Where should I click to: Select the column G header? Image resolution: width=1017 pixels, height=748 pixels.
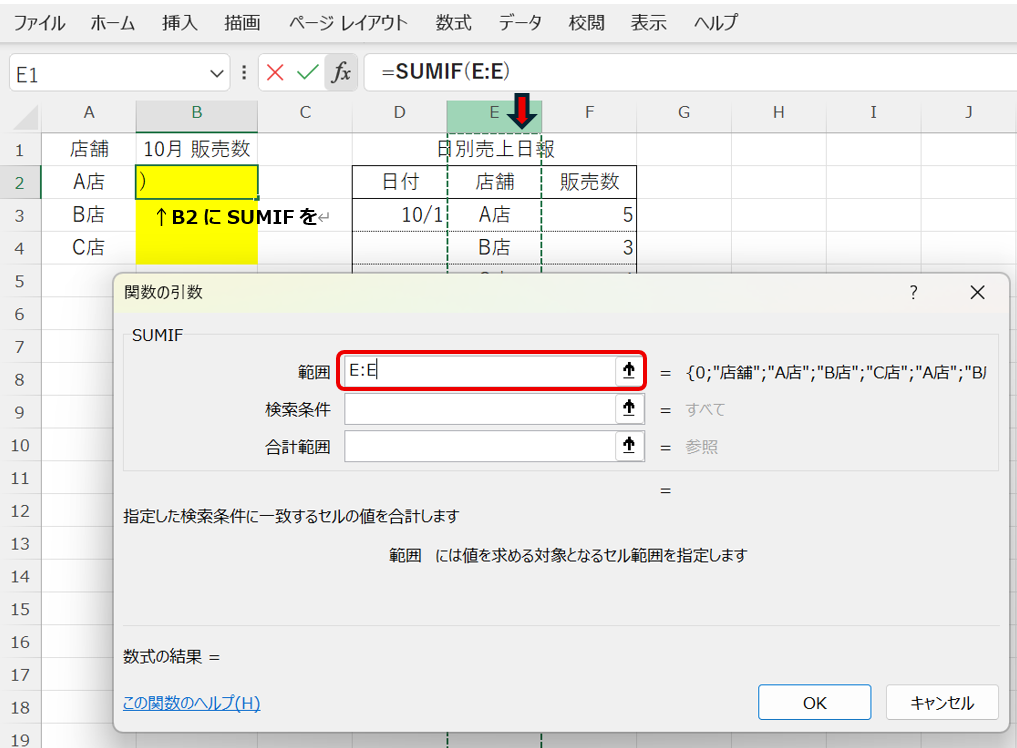tap(684, 113)
